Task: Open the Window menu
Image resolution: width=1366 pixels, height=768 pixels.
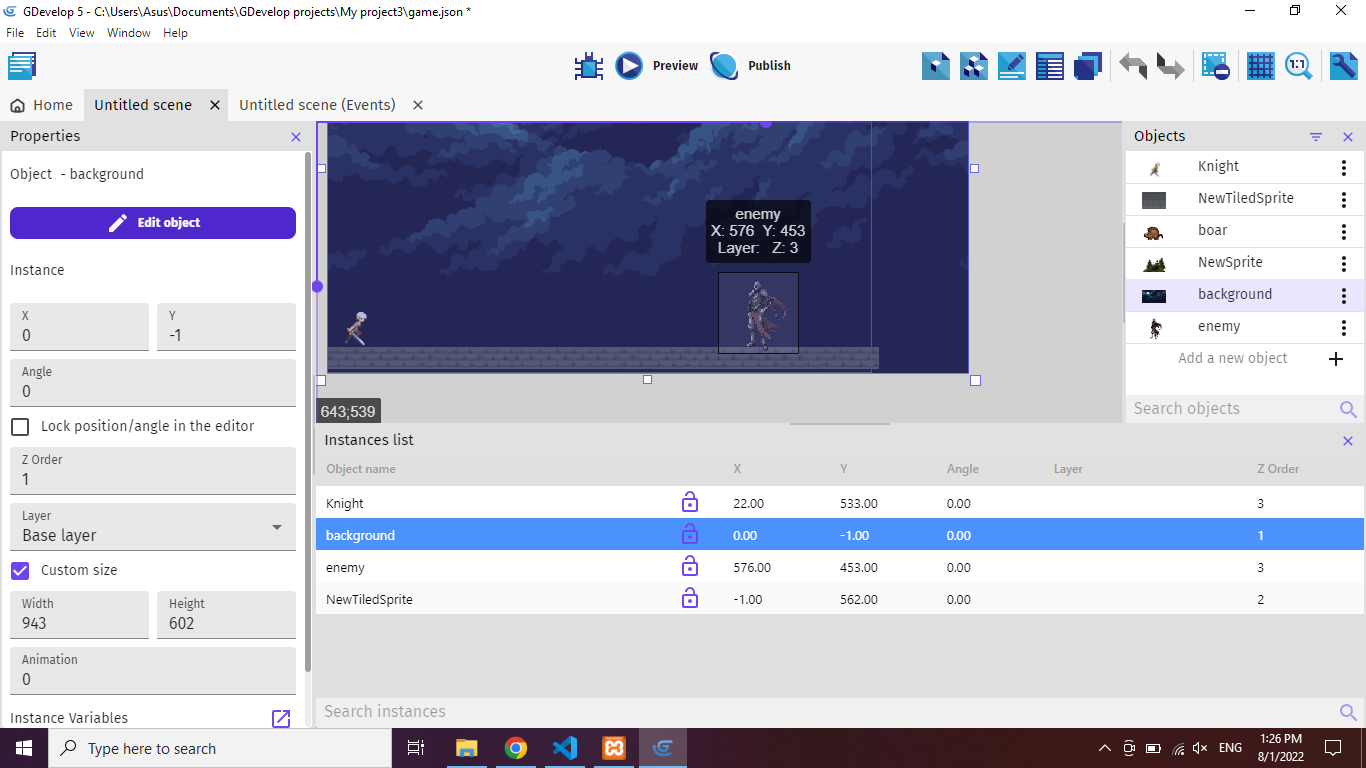Action: click(x=129, y=33)
